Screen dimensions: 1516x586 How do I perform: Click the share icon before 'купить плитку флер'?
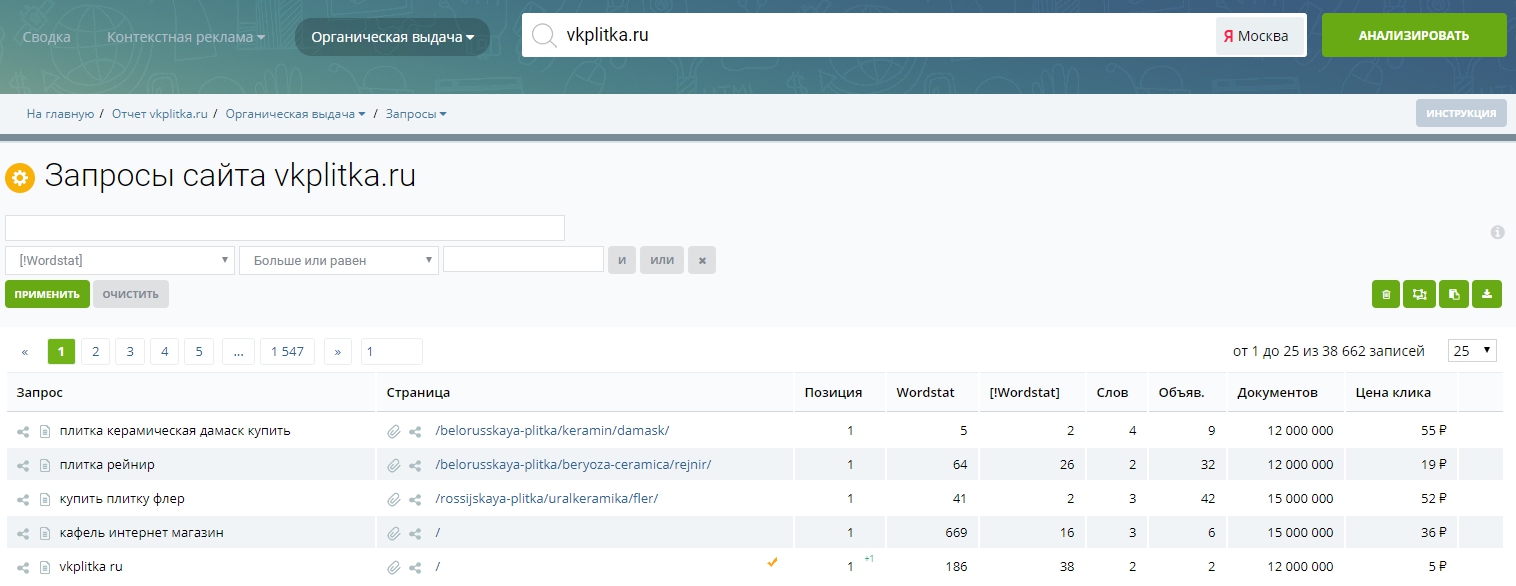pos(23,499)
